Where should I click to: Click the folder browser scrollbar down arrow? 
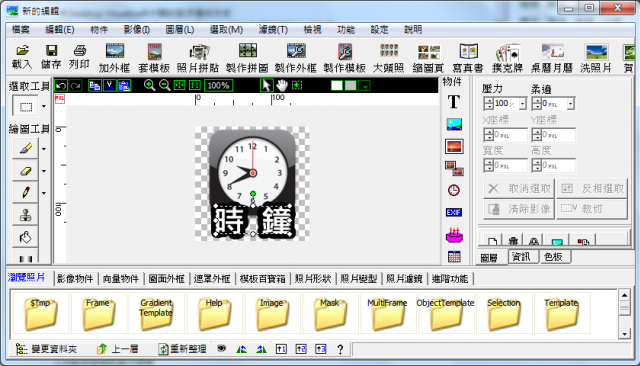tap(624, 334)
